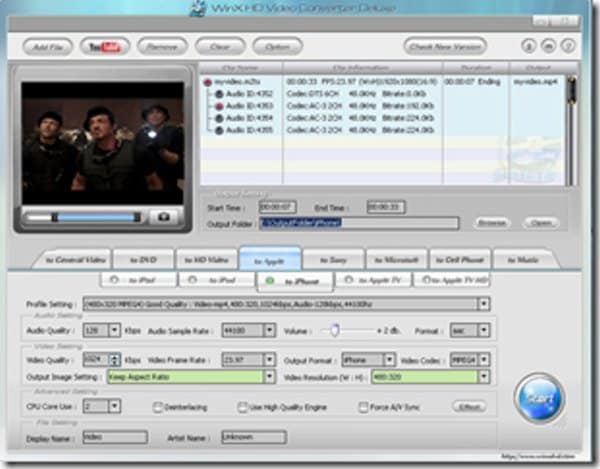Click the Add File button

48,47
